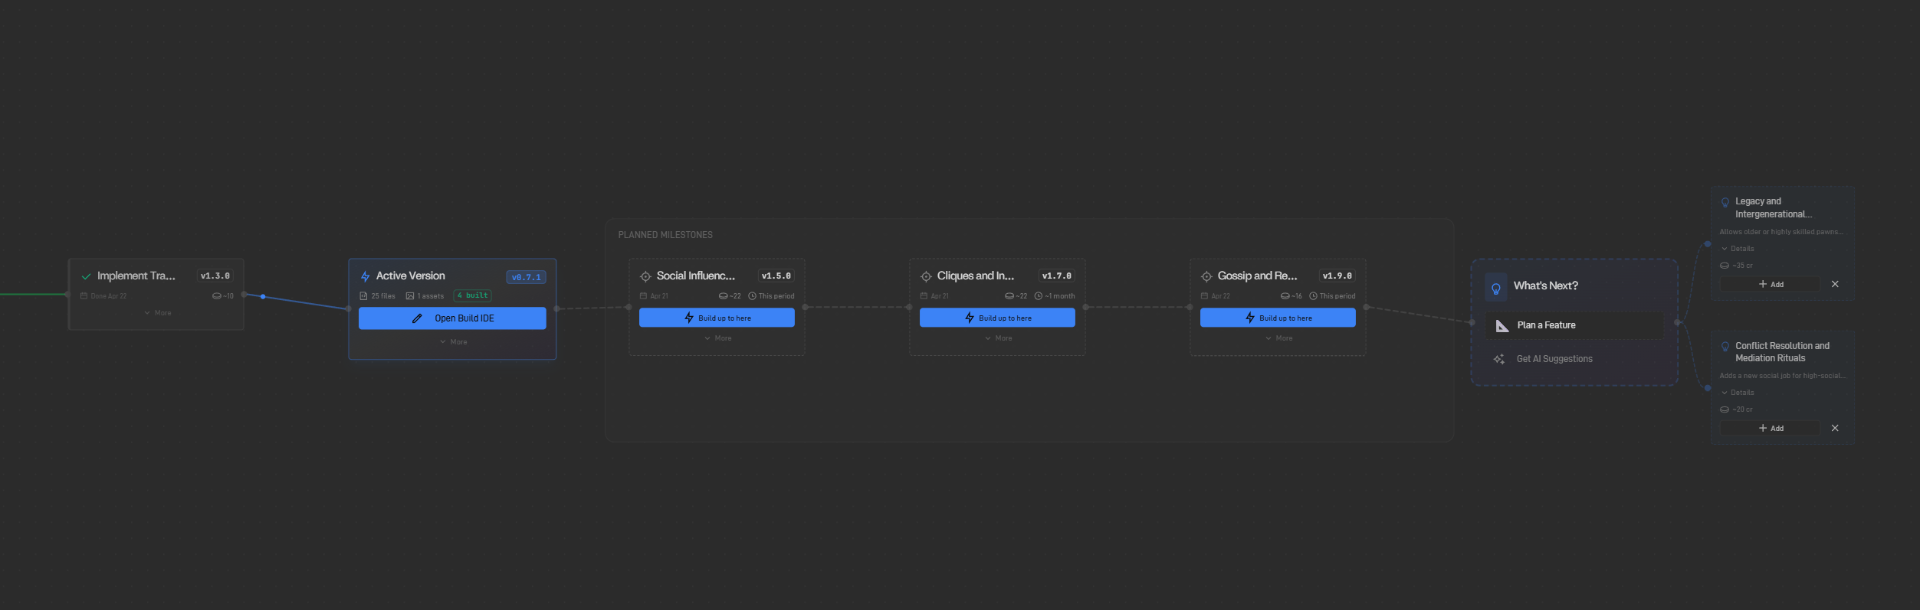Click the credits coin icon on Implement Tra... card
1920x610 pixels.
pos(216,296)
